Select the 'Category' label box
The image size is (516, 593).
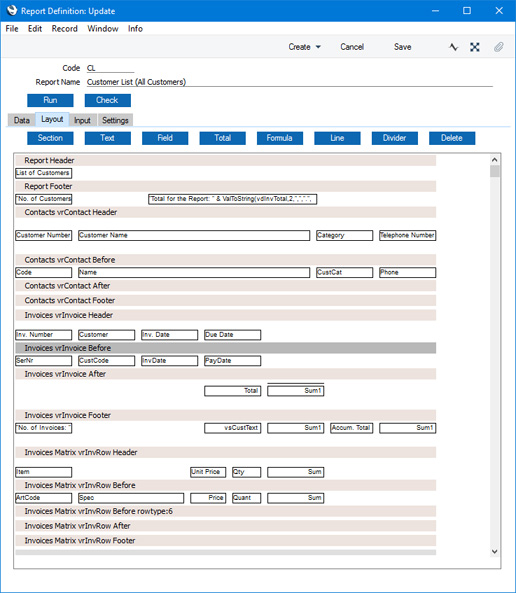click(x=345, y=235)
